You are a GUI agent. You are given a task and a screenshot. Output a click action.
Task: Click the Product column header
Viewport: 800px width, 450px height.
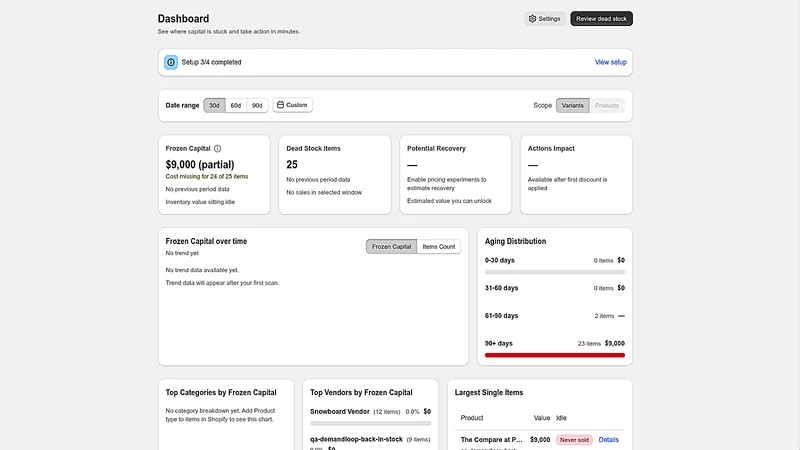(472, 418)
